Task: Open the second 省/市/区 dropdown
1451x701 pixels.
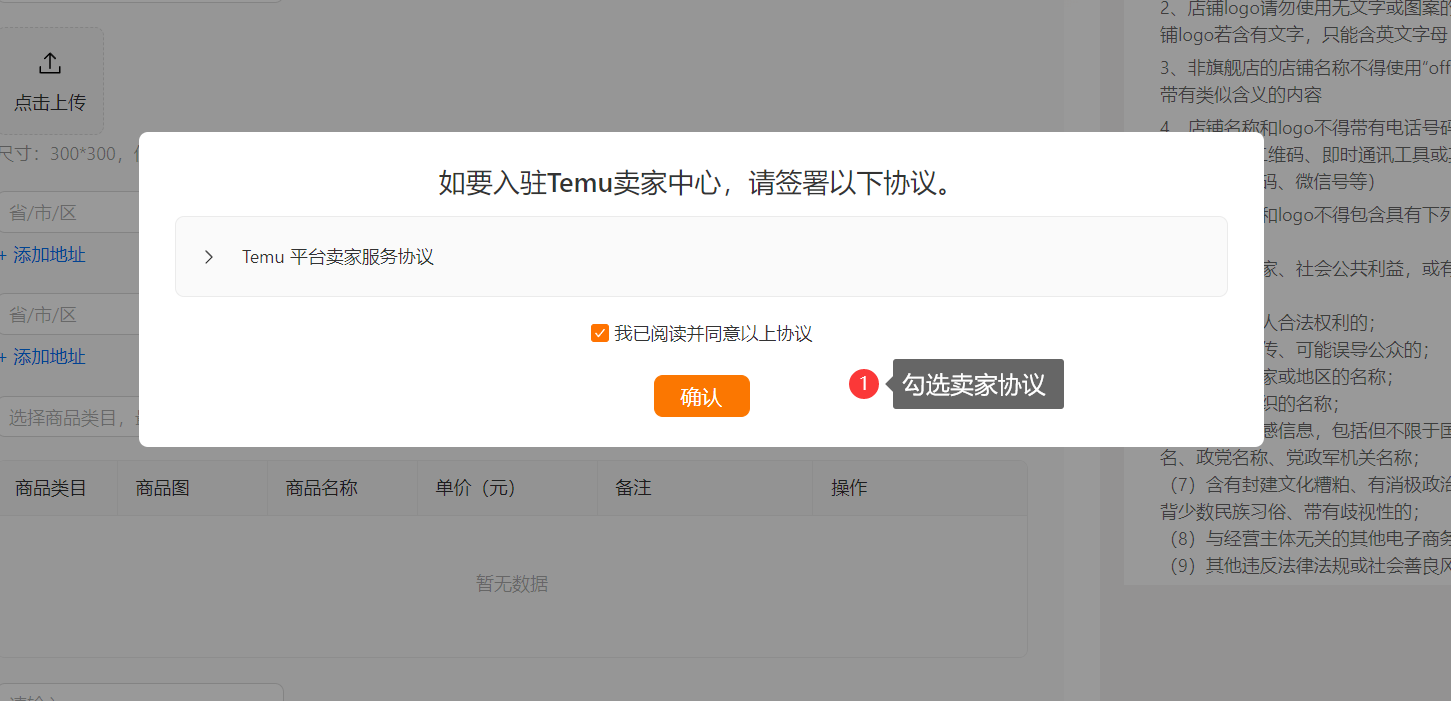Action: click(69, 314)
